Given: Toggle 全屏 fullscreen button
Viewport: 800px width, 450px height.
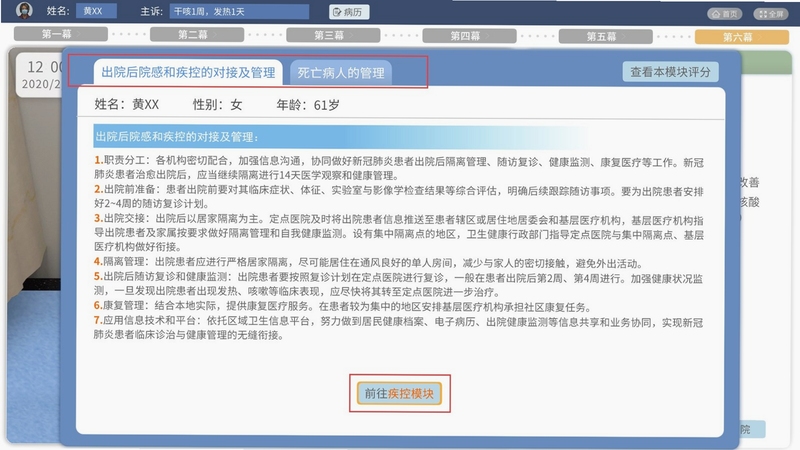Looking at the screenshot, I should [771, 14].
